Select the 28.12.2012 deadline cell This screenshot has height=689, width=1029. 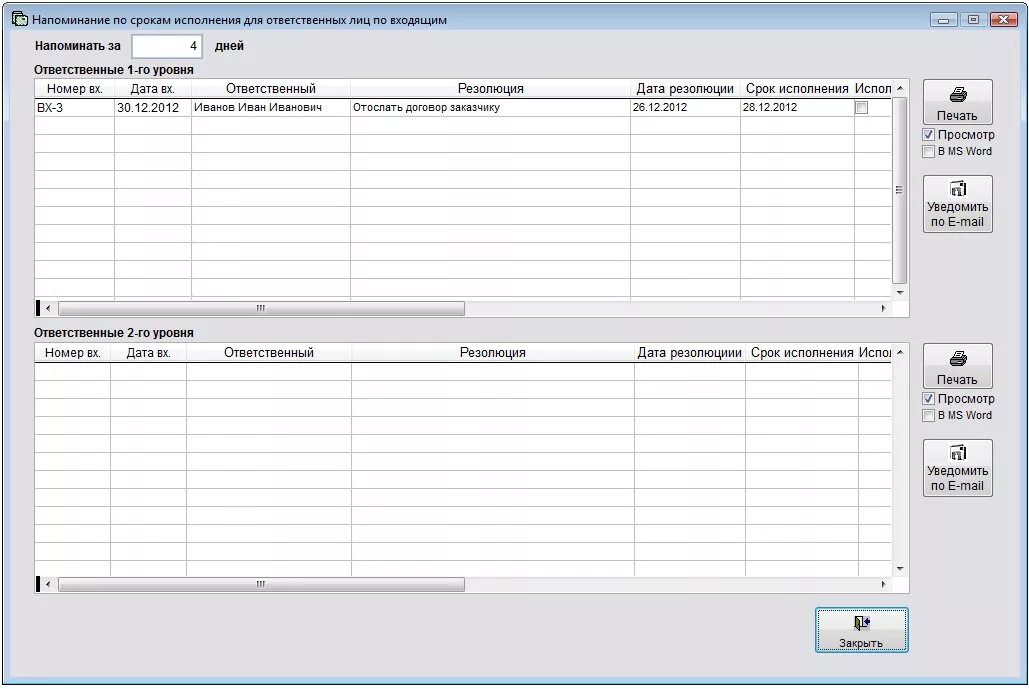click(797, 108)
